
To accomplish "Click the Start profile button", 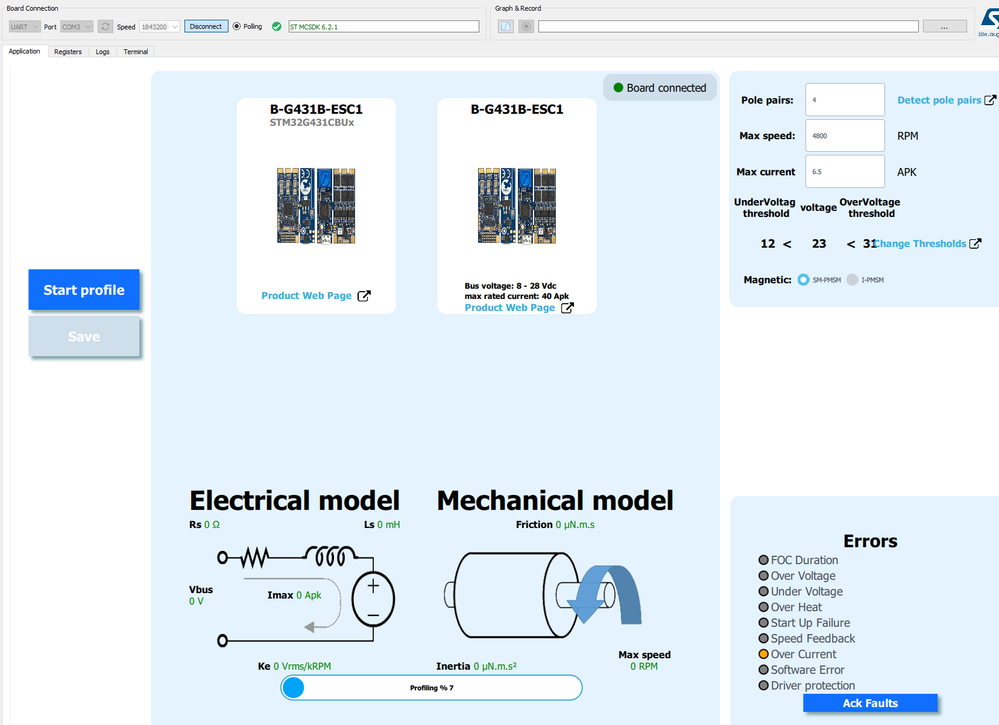I will [84, 290].
